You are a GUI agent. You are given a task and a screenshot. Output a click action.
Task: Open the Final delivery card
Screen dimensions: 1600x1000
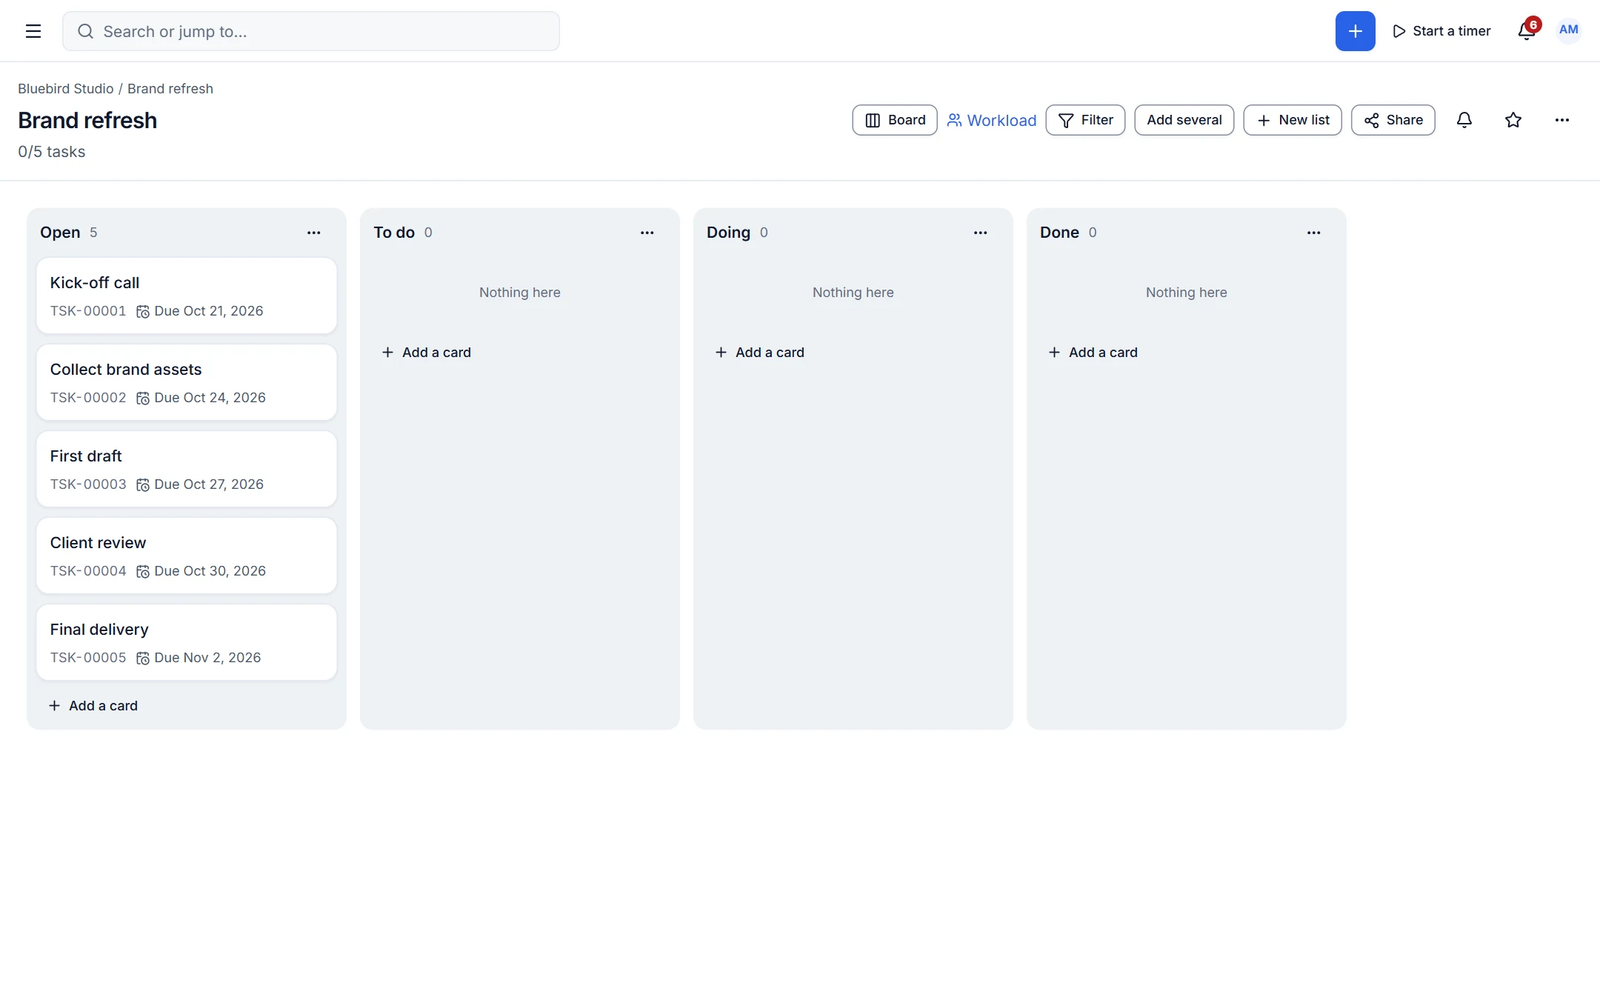coord(187,642)
